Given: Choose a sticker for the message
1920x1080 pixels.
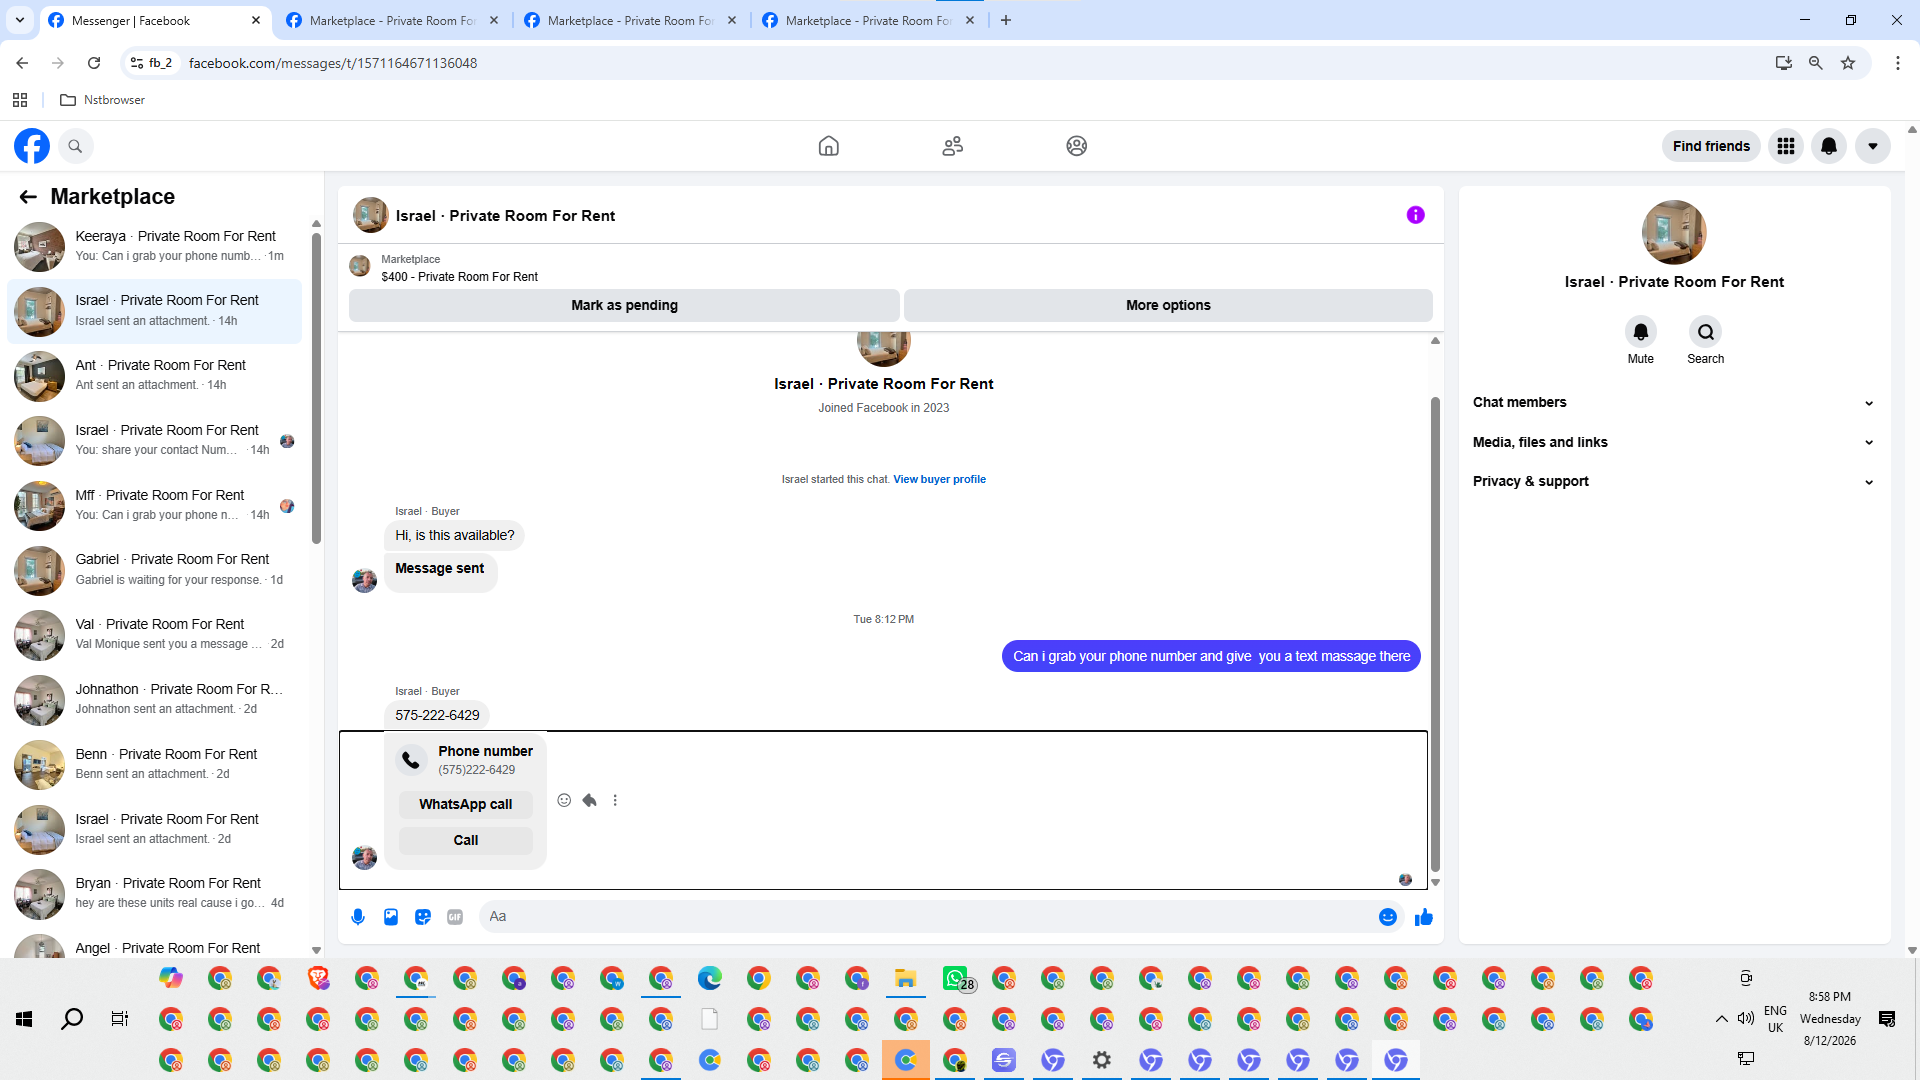Looking at the screenshot, I should 423,917.
